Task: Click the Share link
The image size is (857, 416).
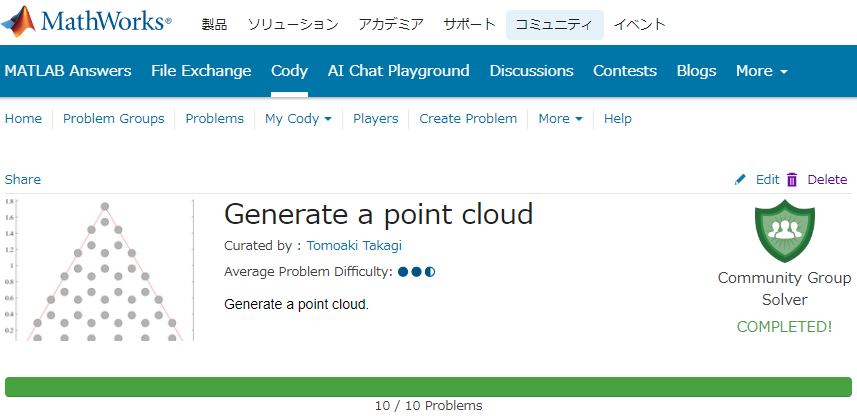Action: click(22, 180)
